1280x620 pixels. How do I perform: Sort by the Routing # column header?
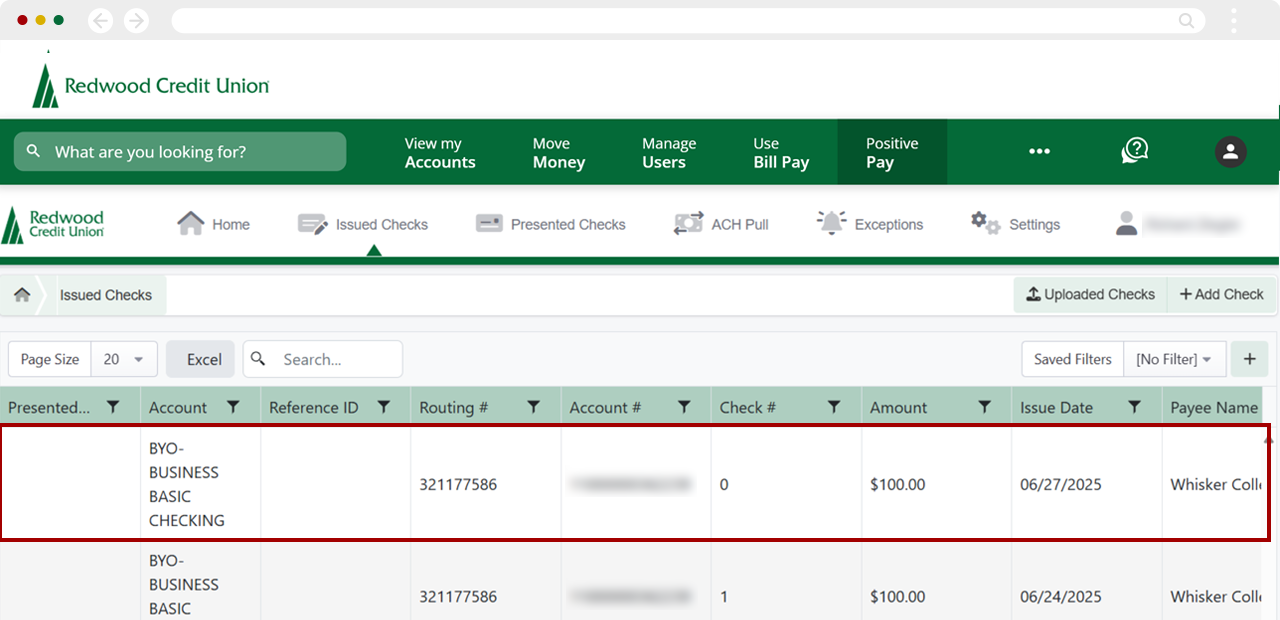pyautogui.click(x=454, y=408)
